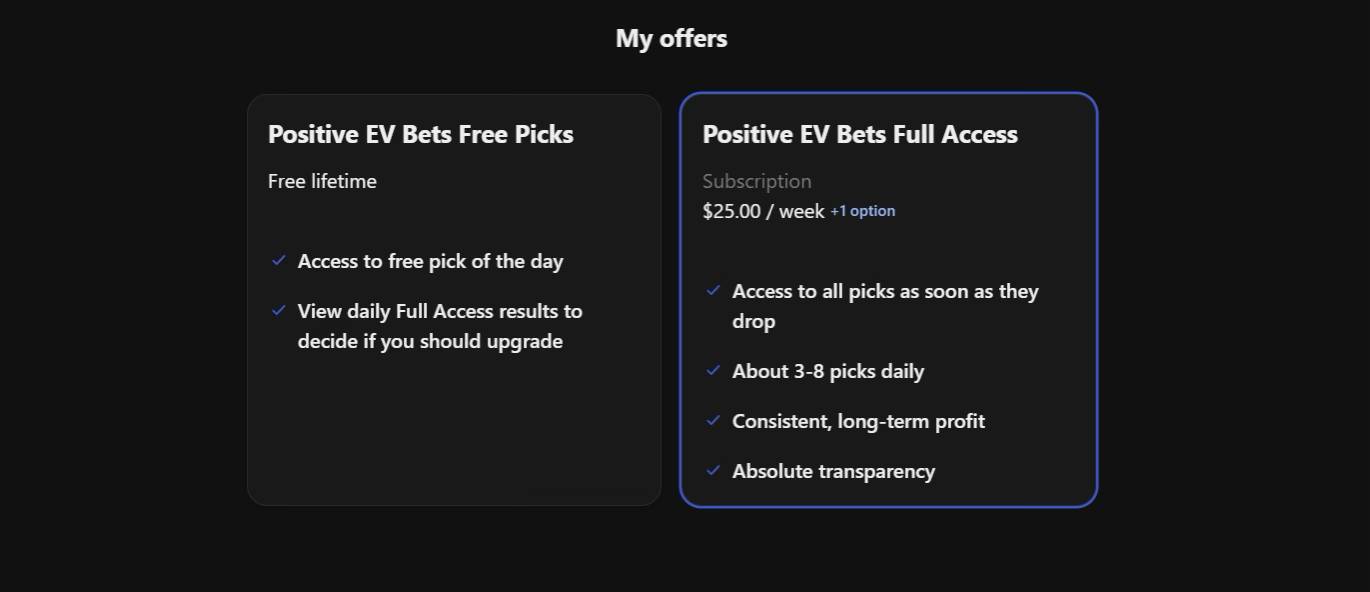1370x592 pixels.
Task: Click the checkmark beside 'Absolute transparency'
Action: [x=714, y=470]
